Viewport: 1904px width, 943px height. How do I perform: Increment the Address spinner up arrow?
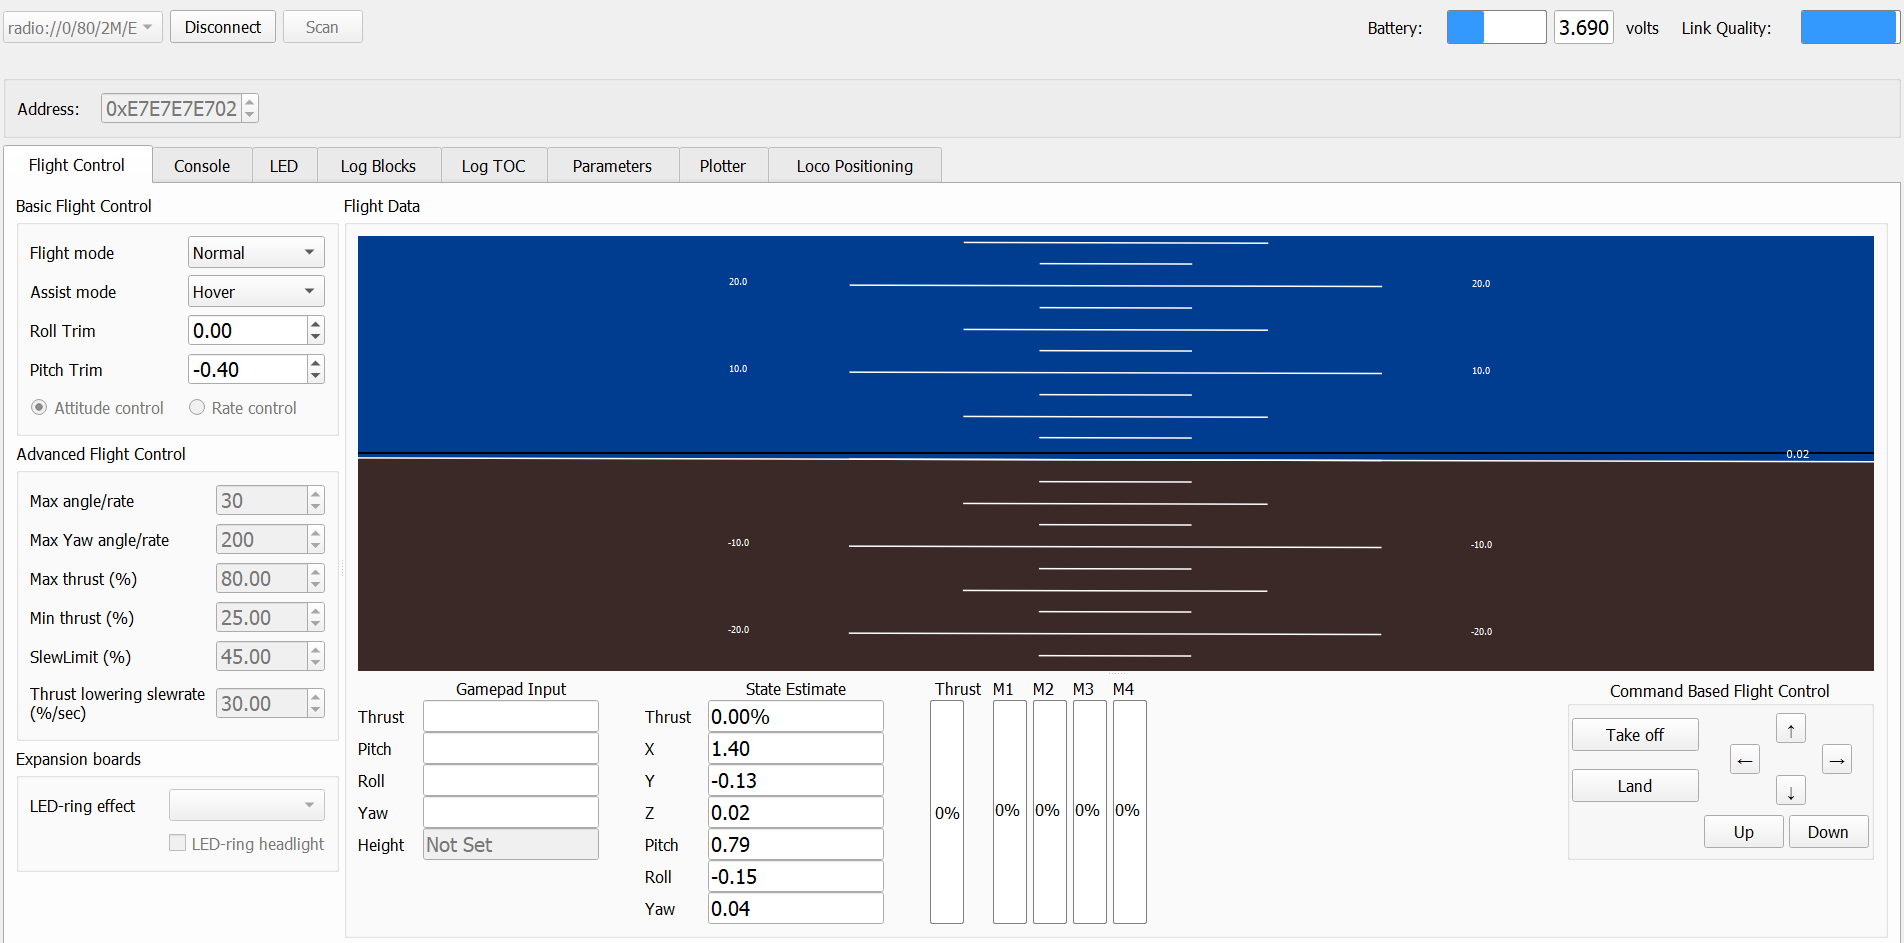point(250,102)
